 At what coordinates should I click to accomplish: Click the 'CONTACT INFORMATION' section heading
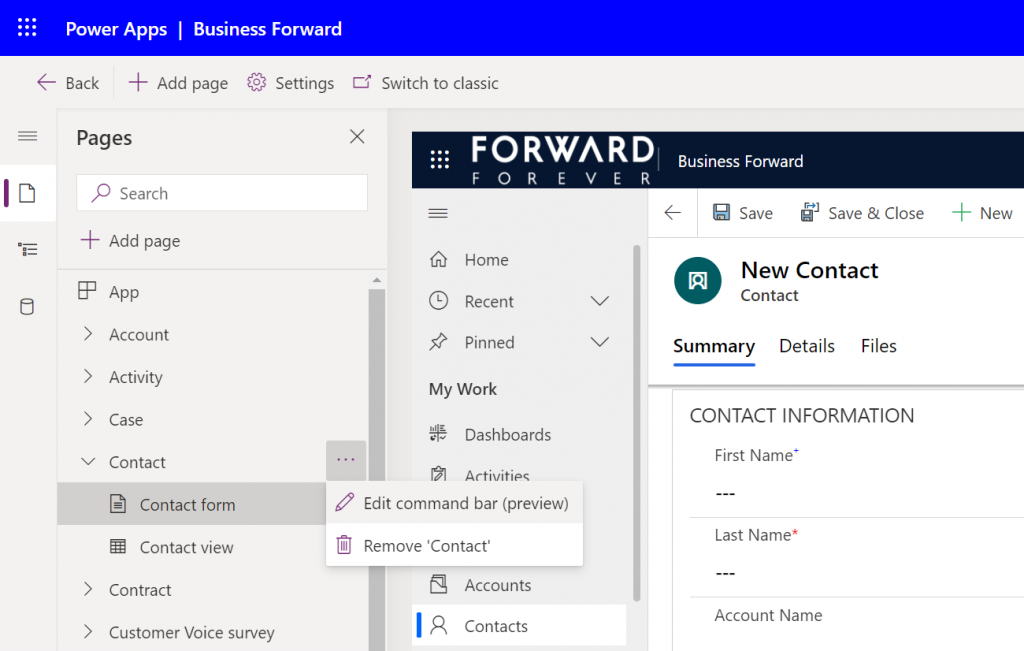click(x=801, y=415)
